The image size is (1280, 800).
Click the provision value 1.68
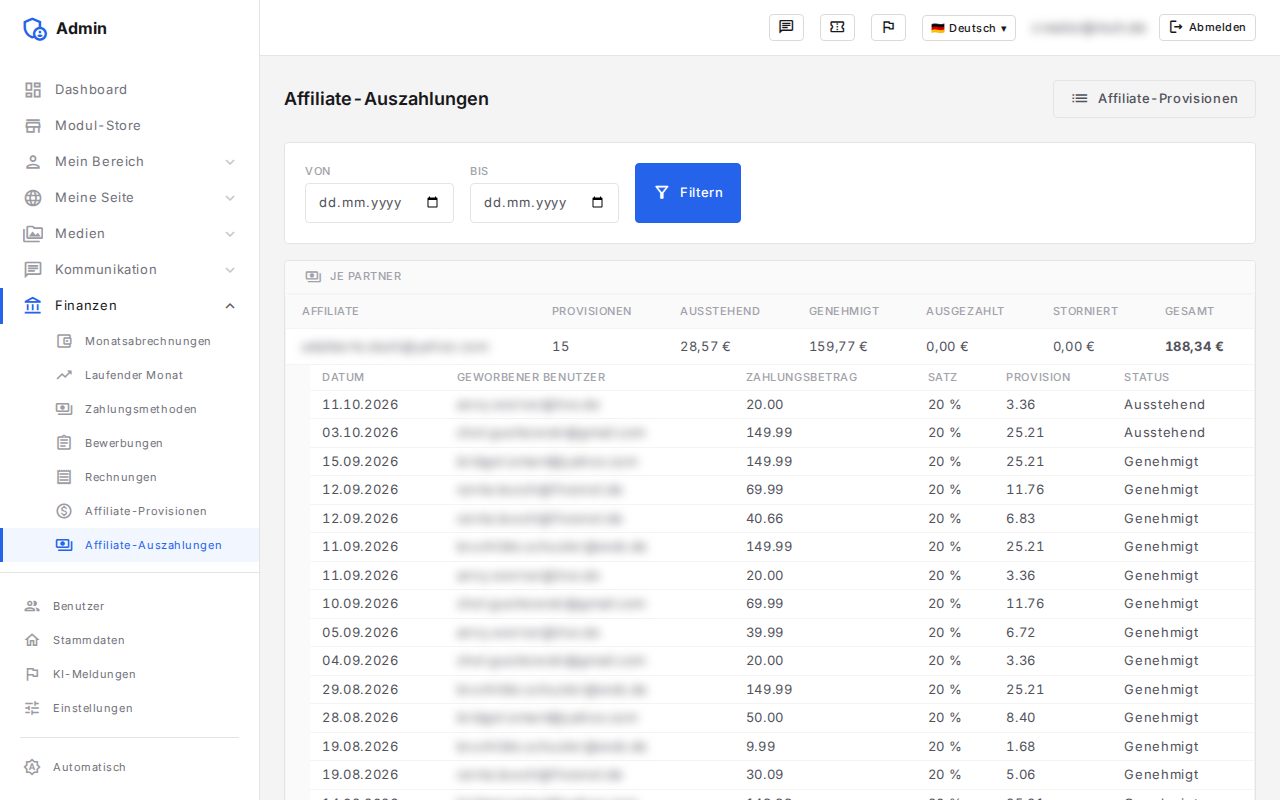pos(1021,747)
